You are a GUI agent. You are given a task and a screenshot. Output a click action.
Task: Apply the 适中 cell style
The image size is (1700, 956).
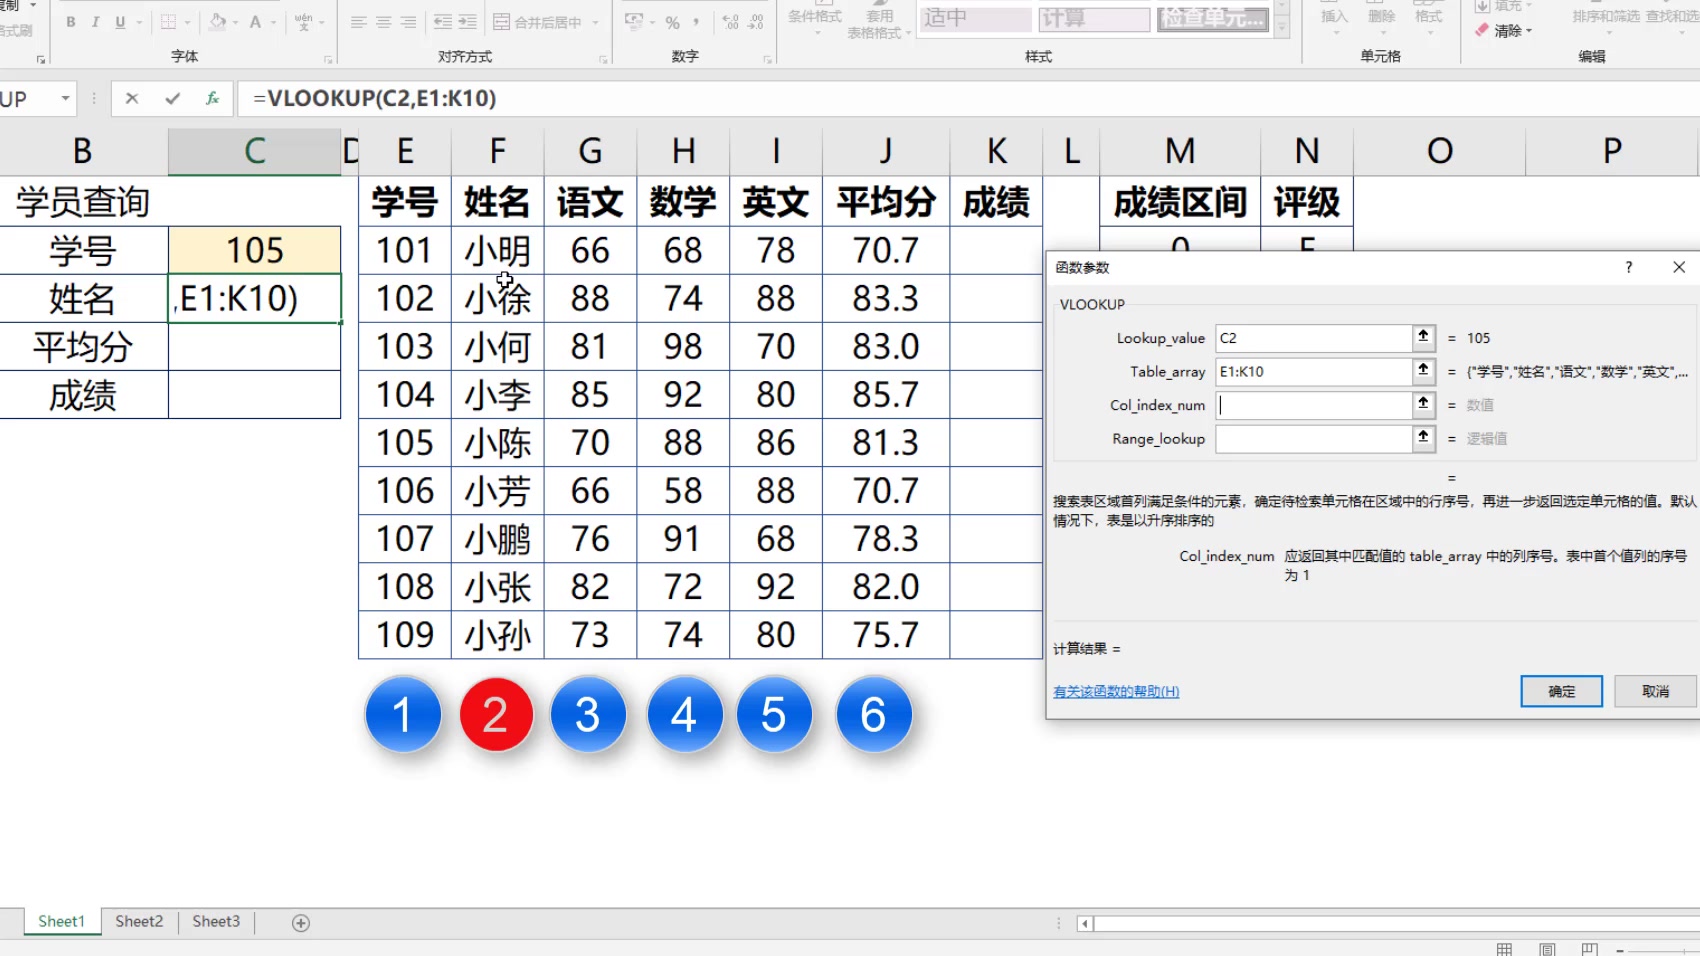coord(975,18)
